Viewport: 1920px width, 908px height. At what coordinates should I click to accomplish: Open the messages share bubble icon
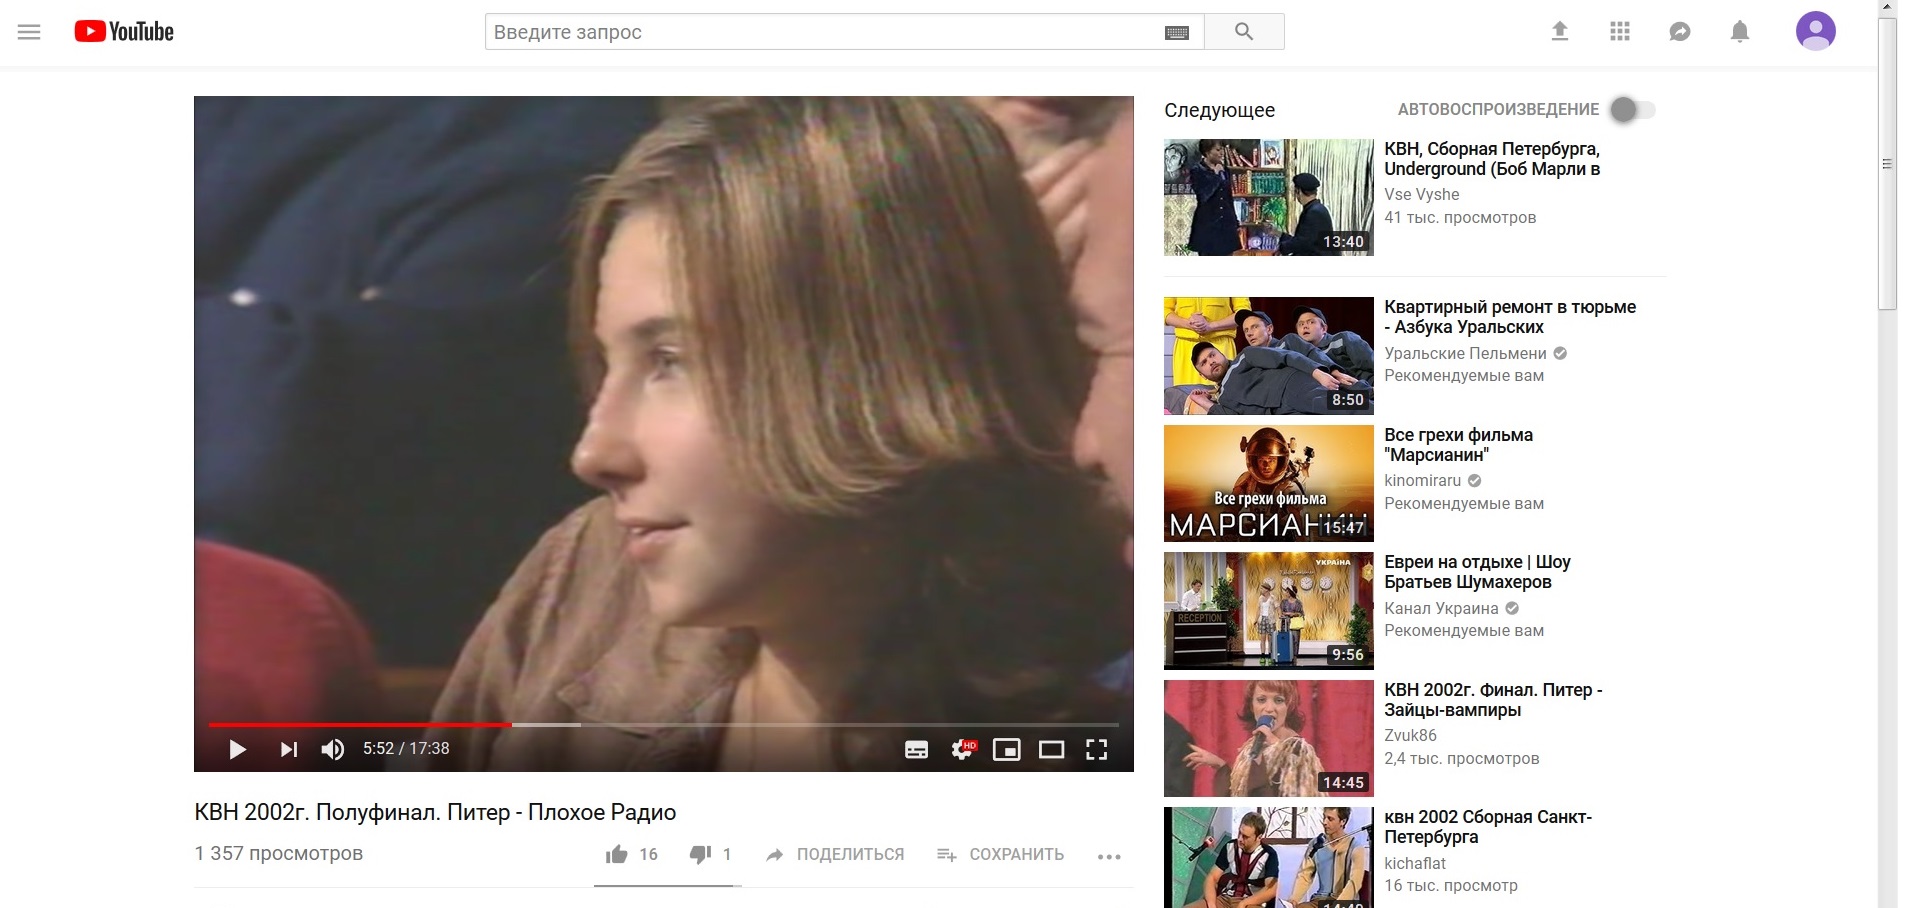[x=1680, y=32]
